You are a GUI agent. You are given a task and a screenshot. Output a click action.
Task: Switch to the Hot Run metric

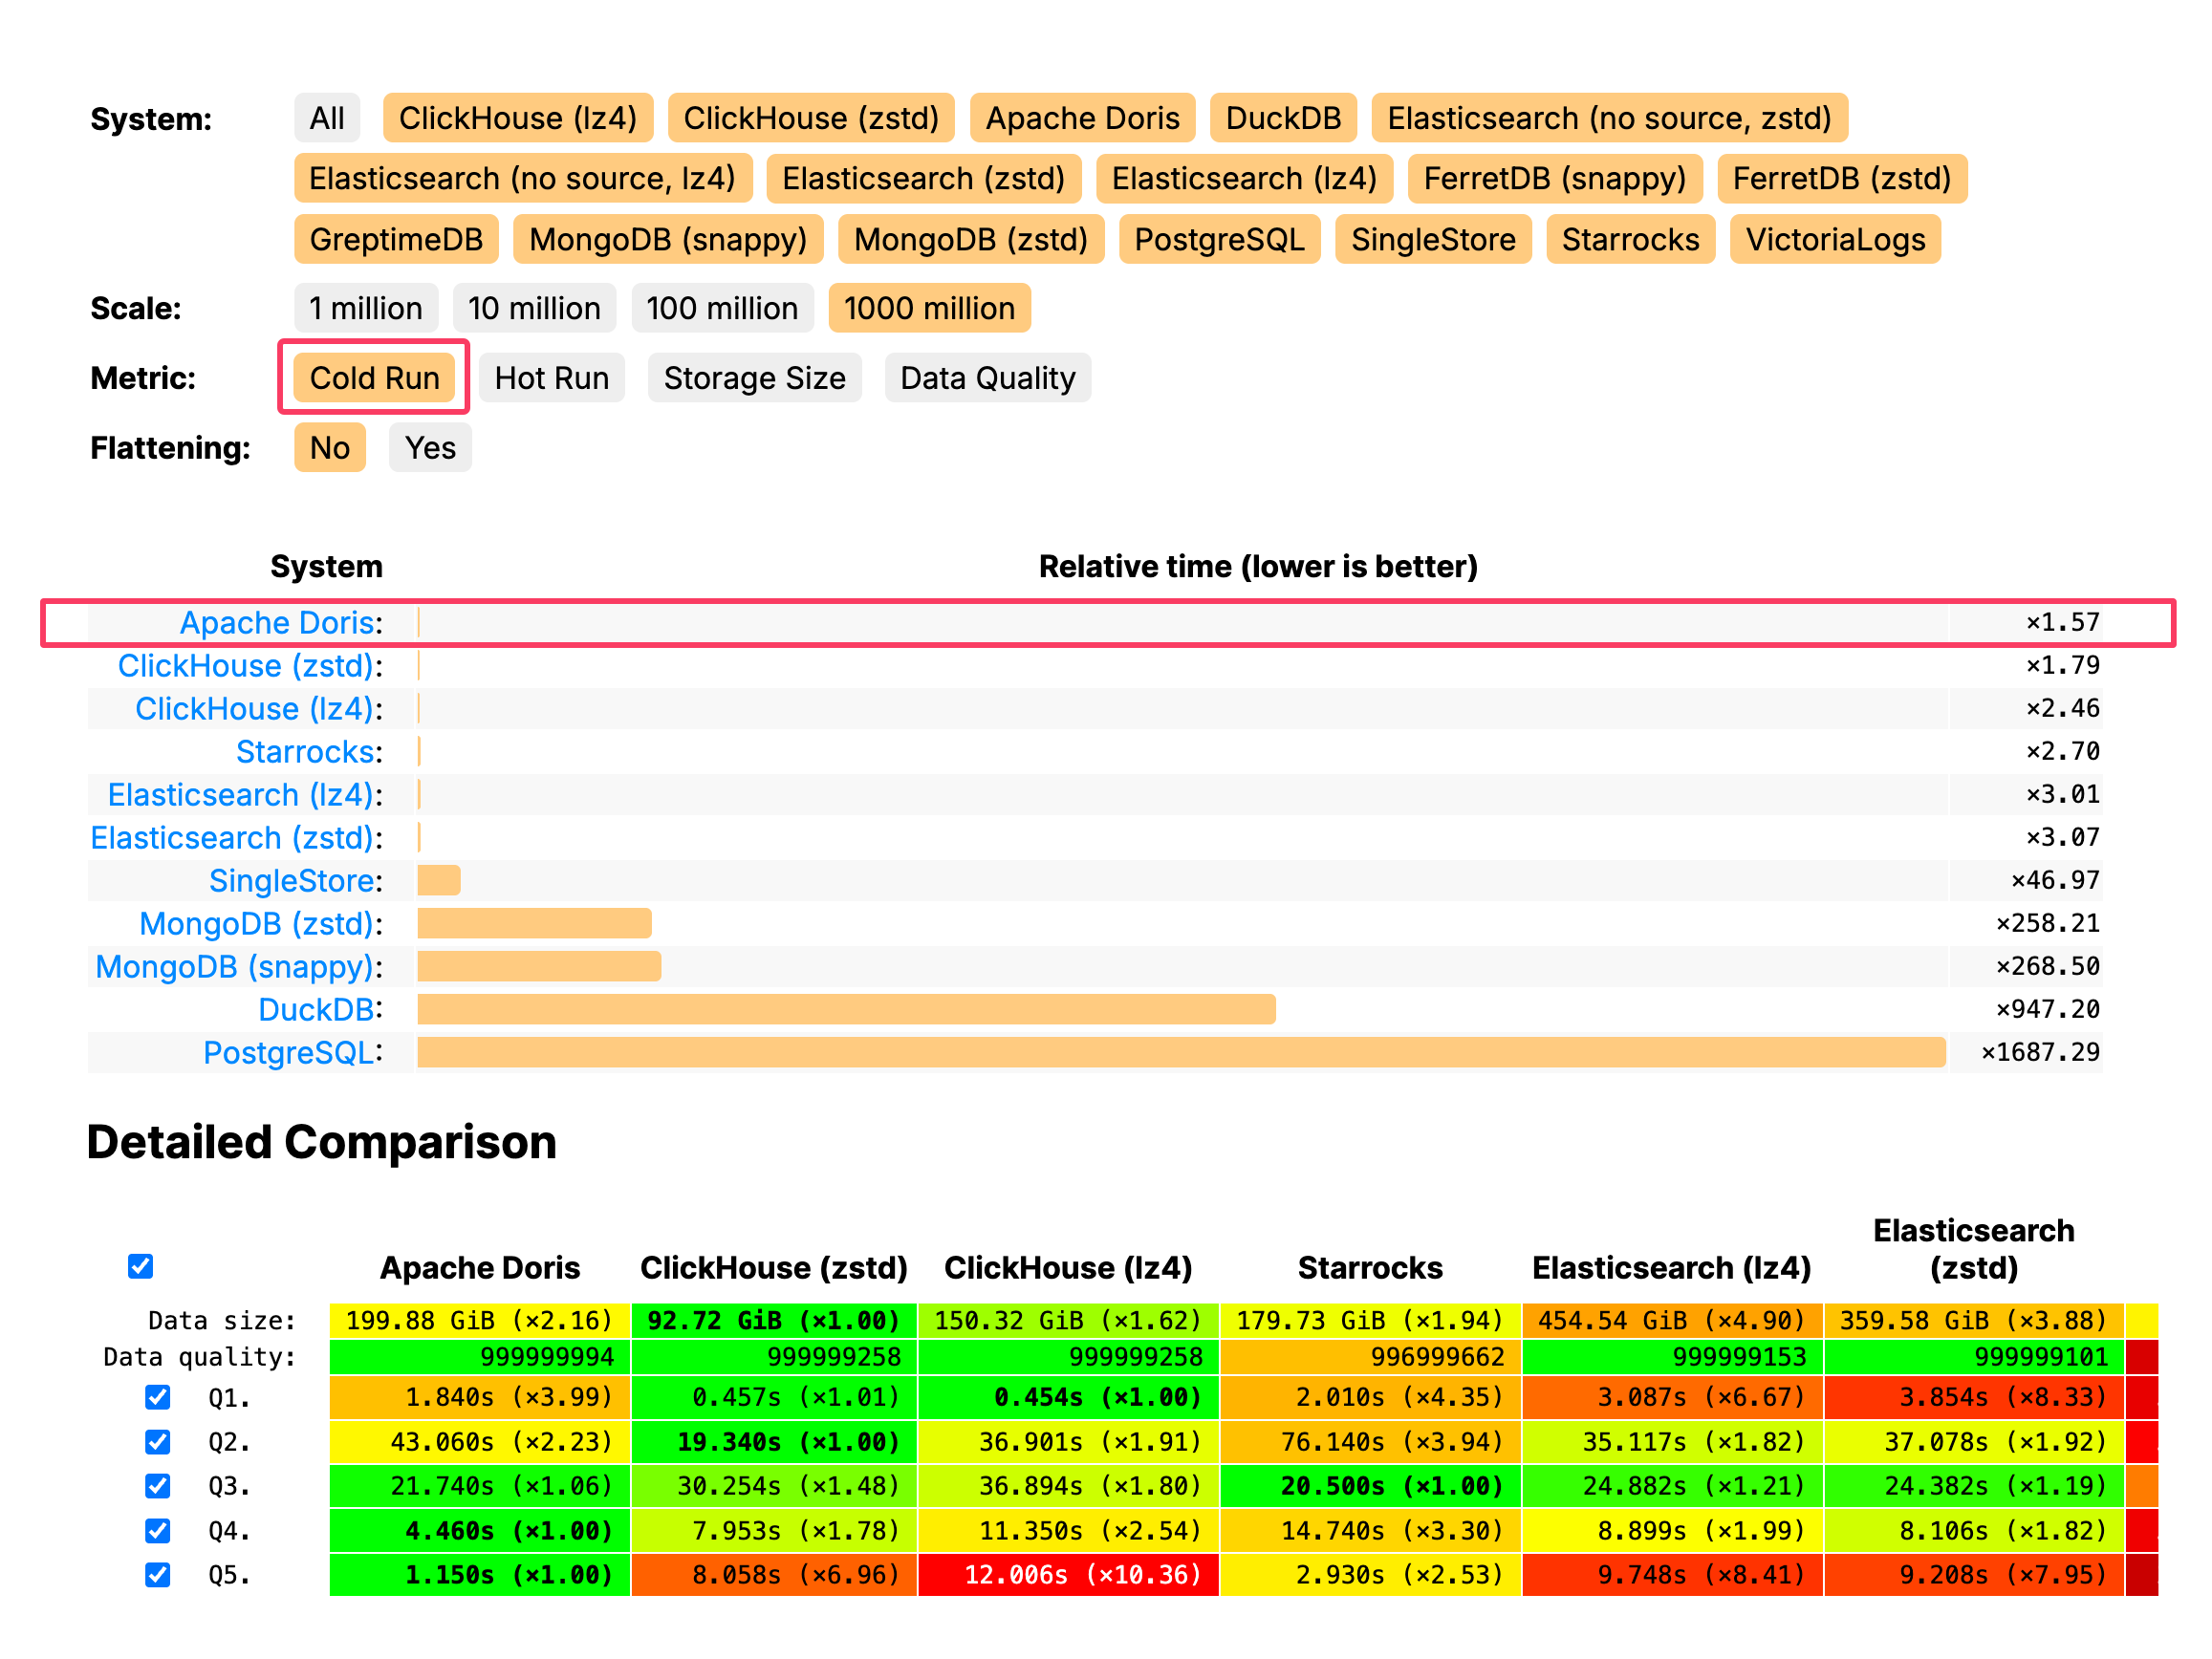[x=550, y=377]
